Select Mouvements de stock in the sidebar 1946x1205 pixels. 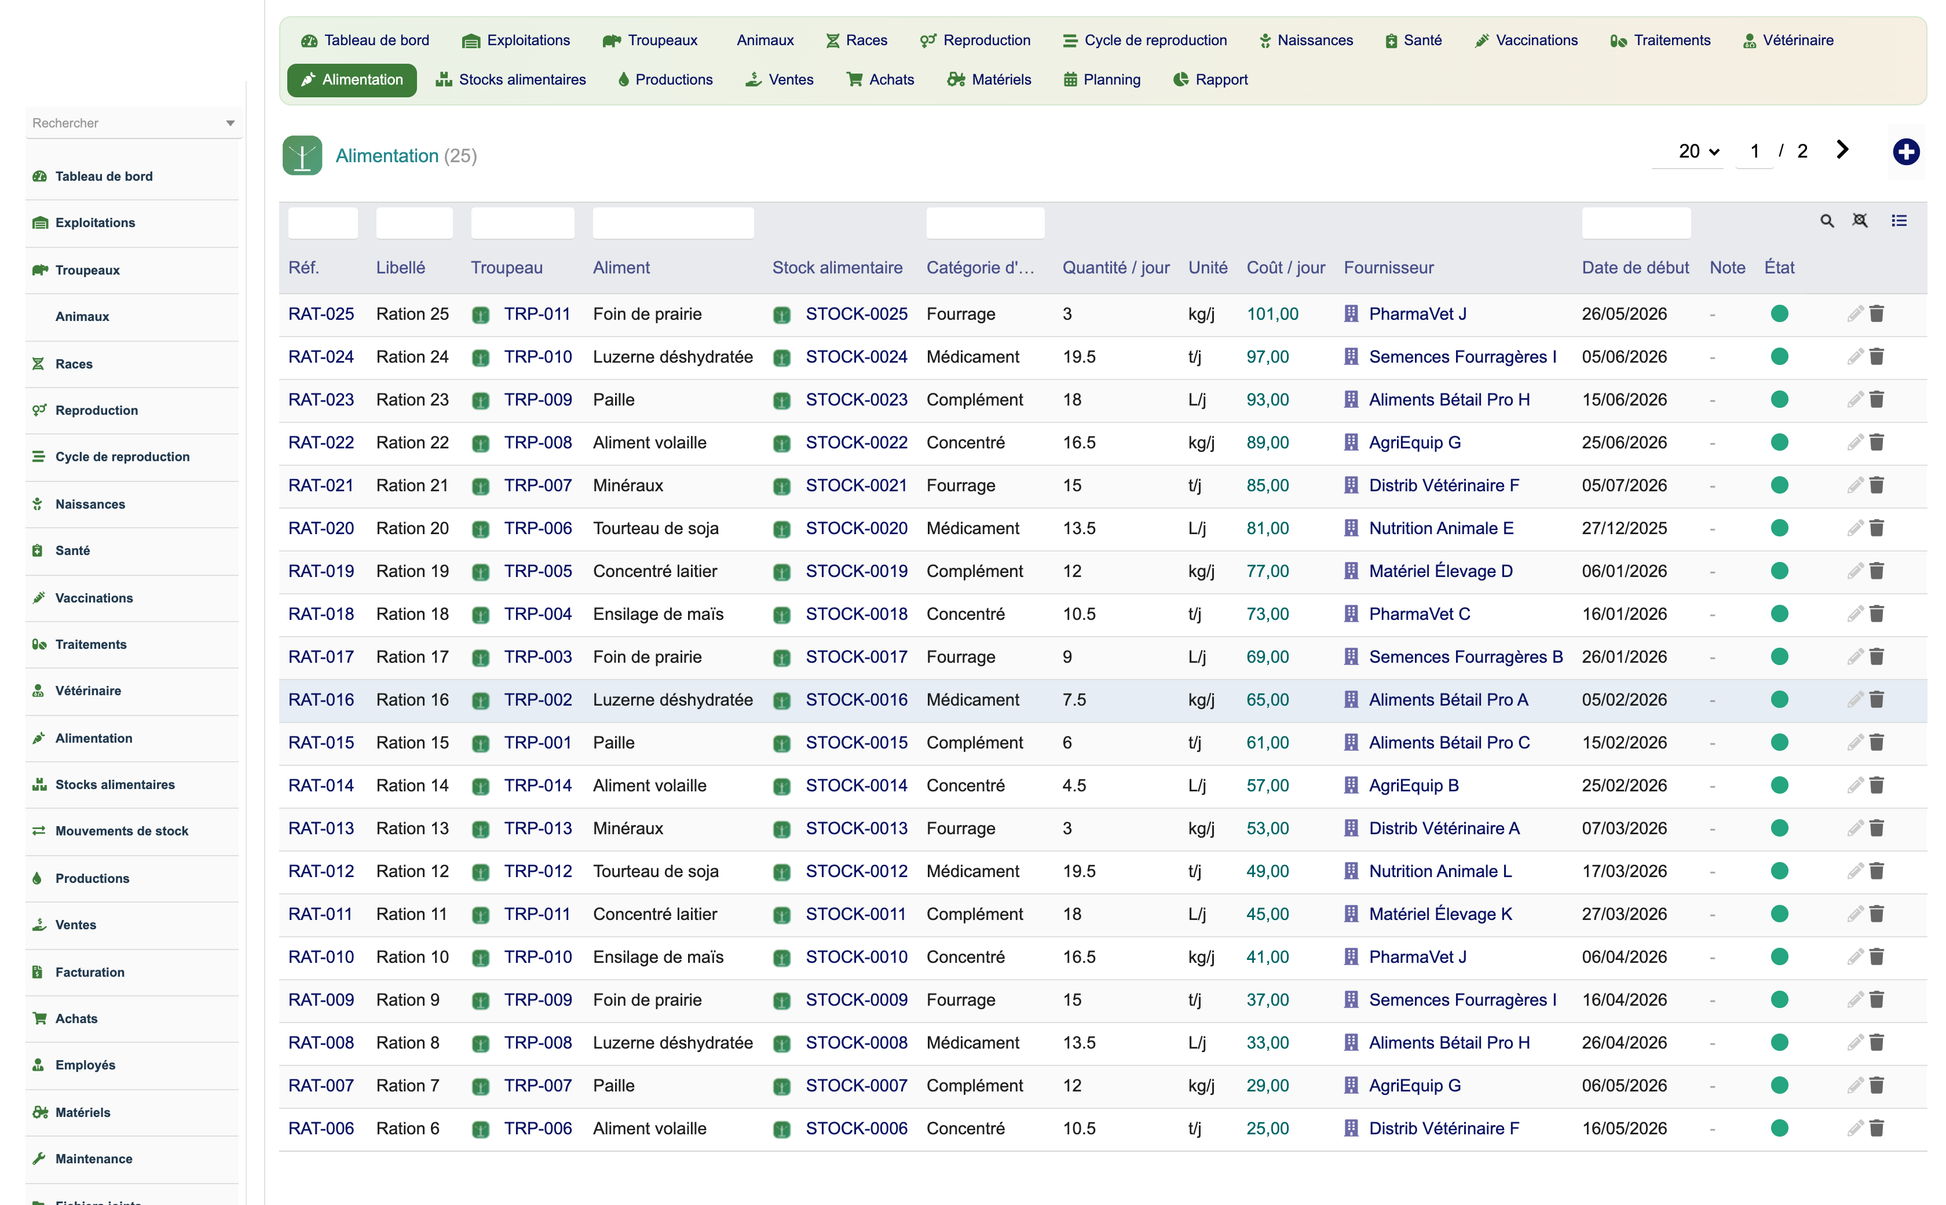pos(122,831)
